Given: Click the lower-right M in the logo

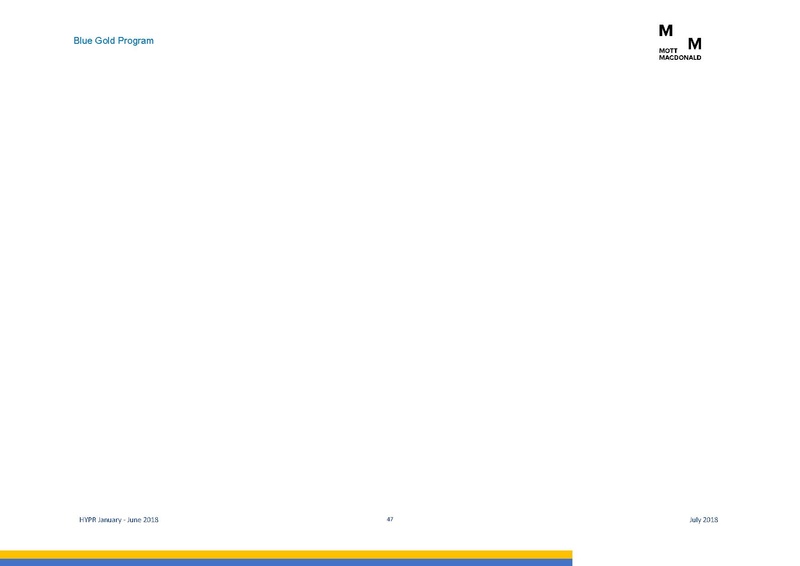Looking at the screenshot, I should [694, 44].
